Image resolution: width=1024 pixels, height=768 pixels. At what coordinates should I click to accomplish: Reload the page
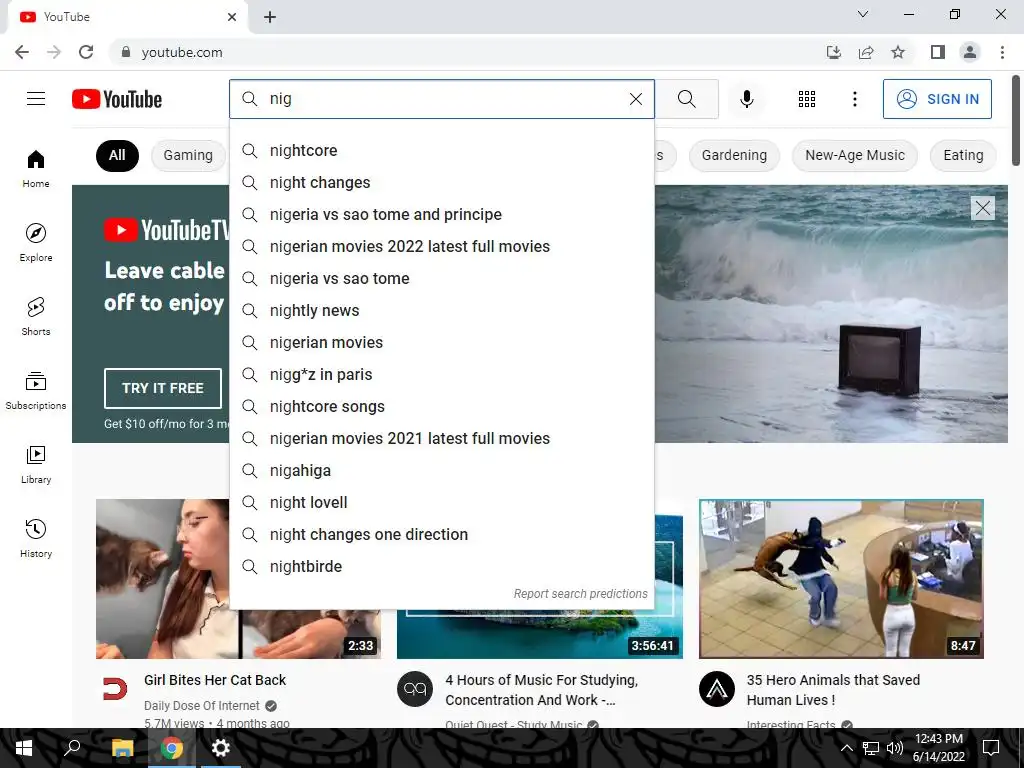86,52
